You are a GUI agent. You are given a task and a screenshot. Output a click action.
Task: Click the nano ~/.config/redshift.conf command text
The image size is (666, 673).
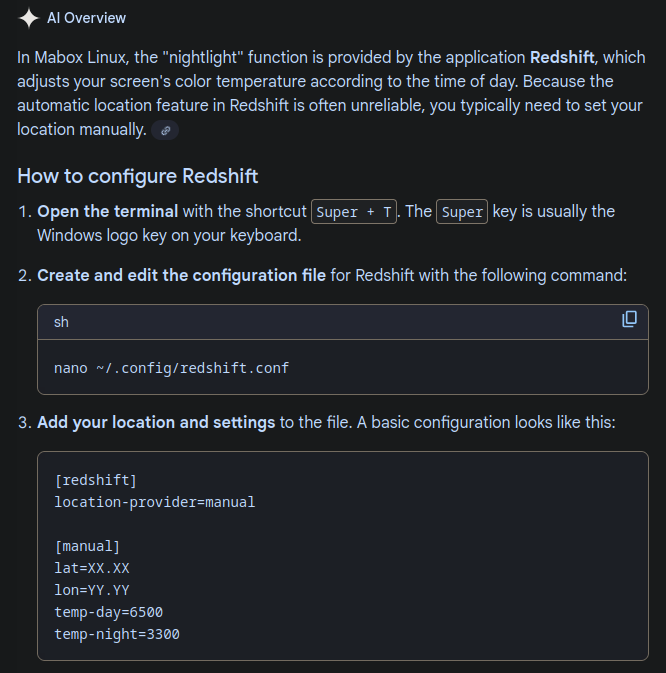pyautogui.click(x=171, y=368)
